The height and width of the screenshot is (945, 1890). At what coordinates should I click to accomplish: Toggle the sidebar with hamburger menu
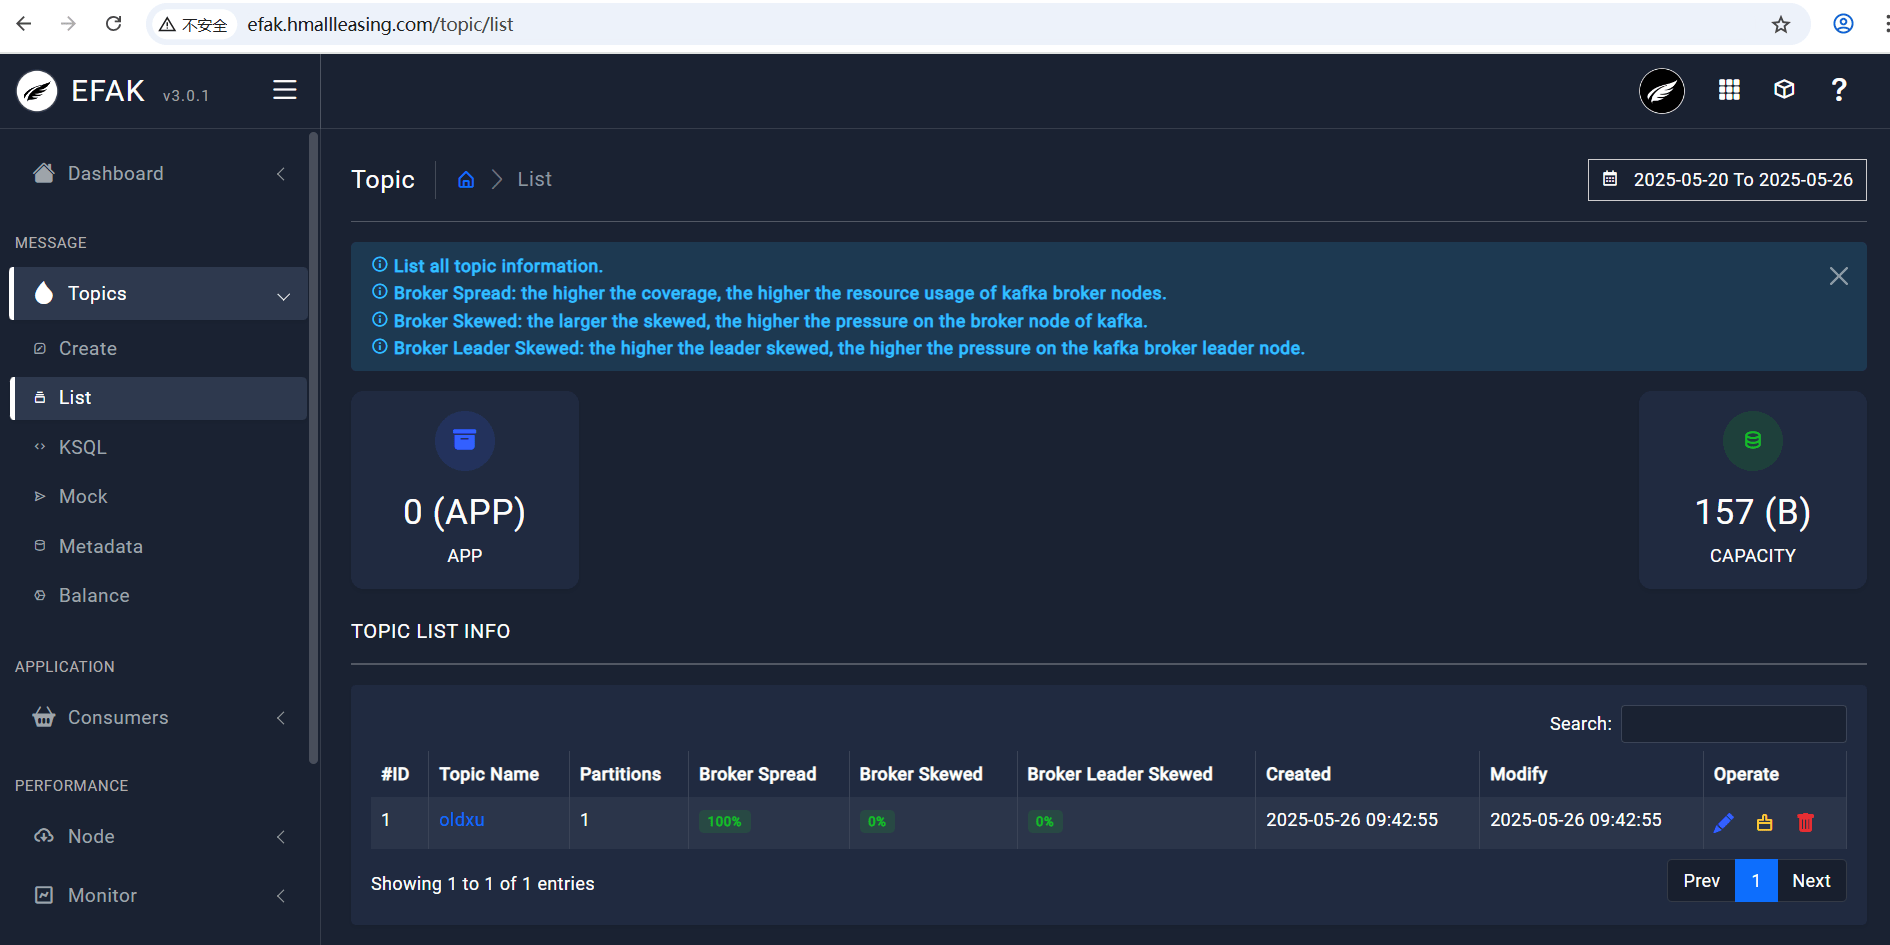[285, 90]
